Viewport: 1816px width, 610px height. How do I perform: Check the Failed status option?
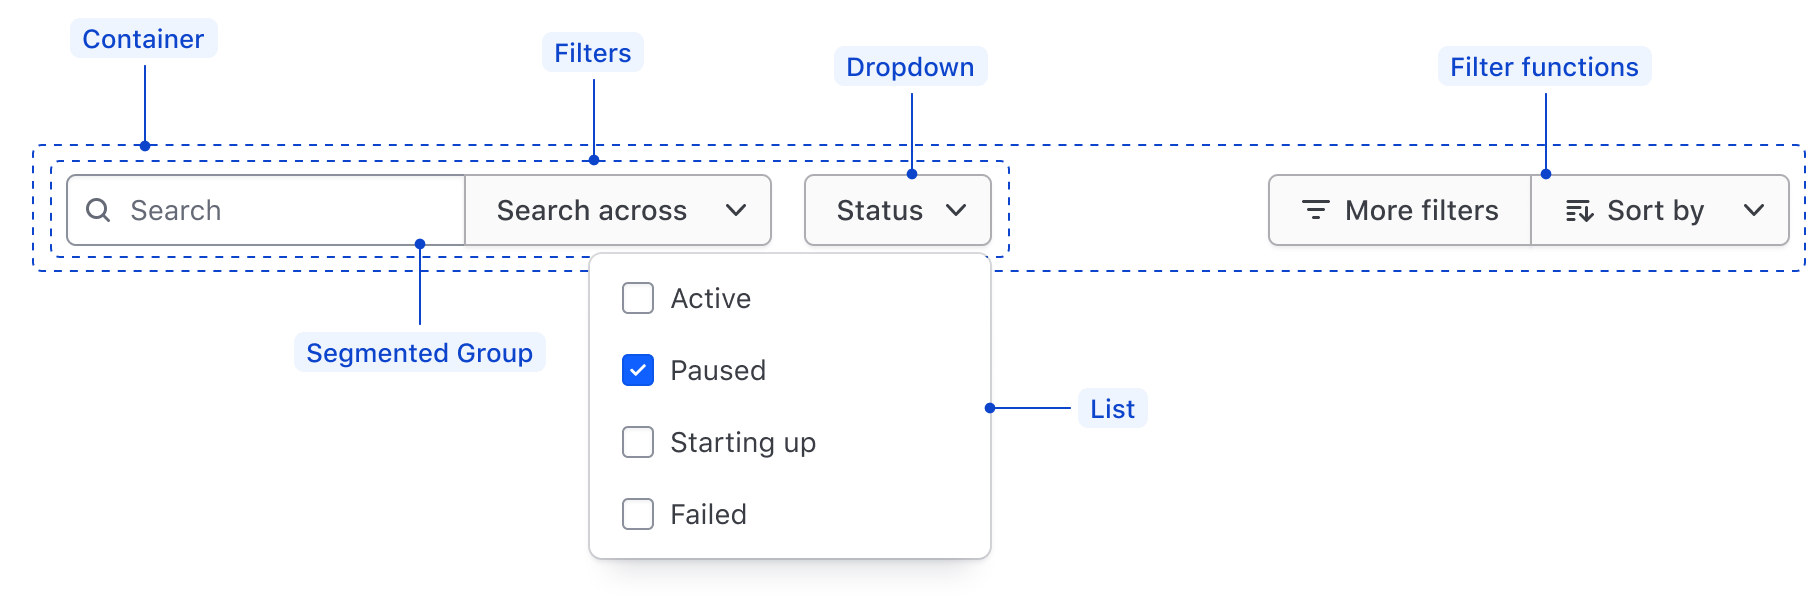pyautogui.click(x=637, y=514)
